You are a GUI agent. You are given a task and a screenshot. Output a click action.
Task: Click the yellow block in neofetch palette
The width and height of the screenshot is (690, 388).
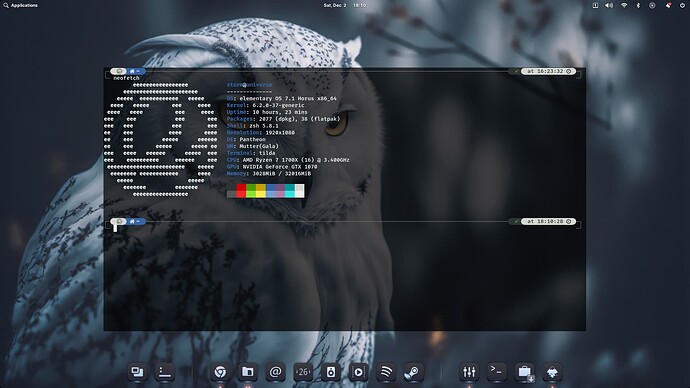(x=261, y=190)
